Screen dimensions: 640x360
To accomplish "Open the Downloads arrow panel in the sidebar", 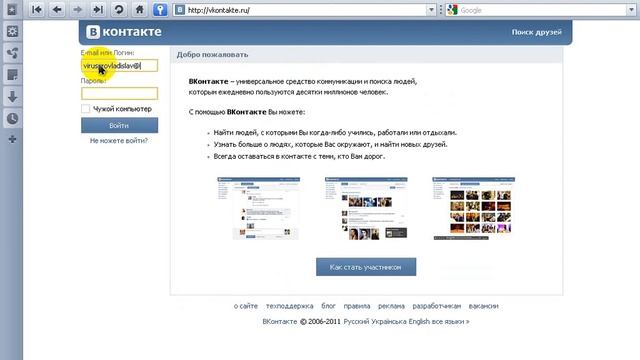I will point(12,97).
